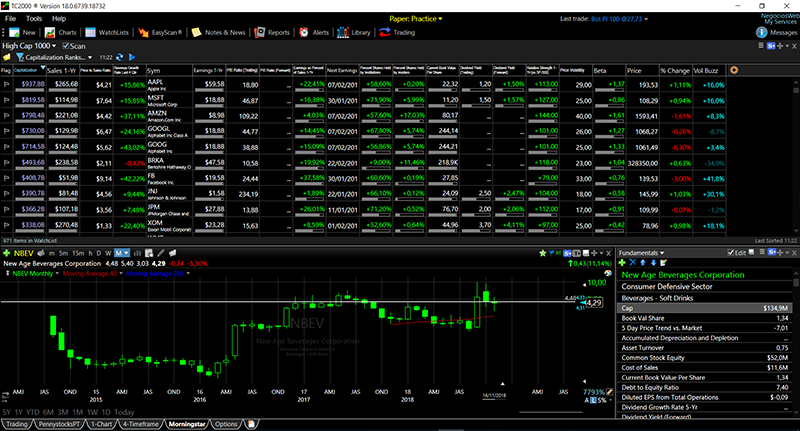Viewport: 800px width, 431px height.
Task: Toggle the Edit checkbox in Fundamentals
Action: [x=731, y=252]
